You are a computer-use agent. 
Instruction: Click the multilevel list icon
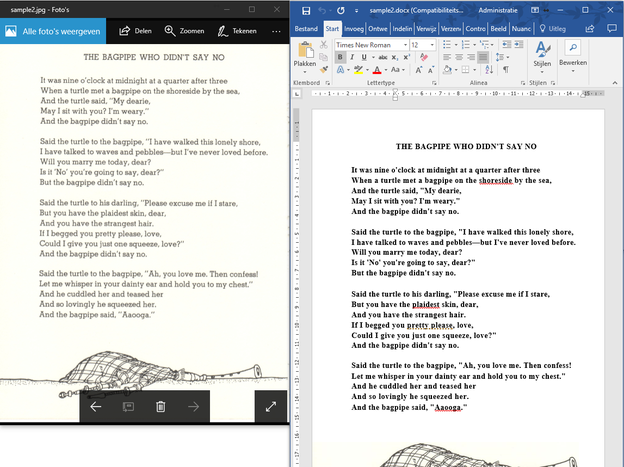484,44
